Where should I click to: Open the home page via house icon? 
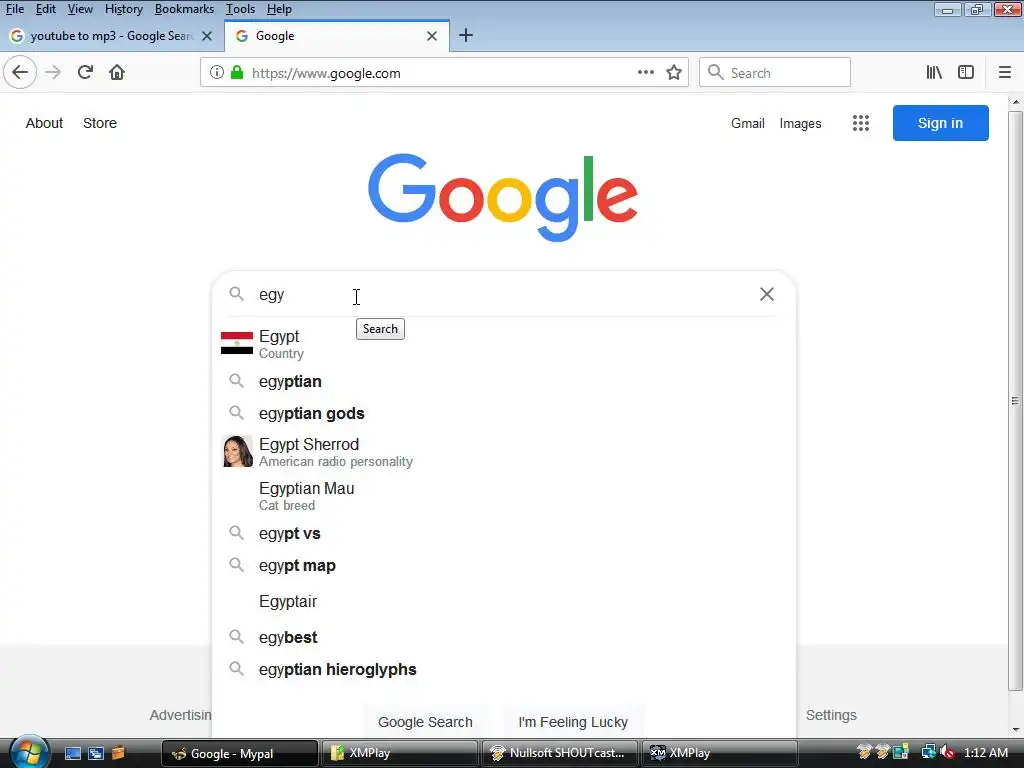(x=117, y=72)
